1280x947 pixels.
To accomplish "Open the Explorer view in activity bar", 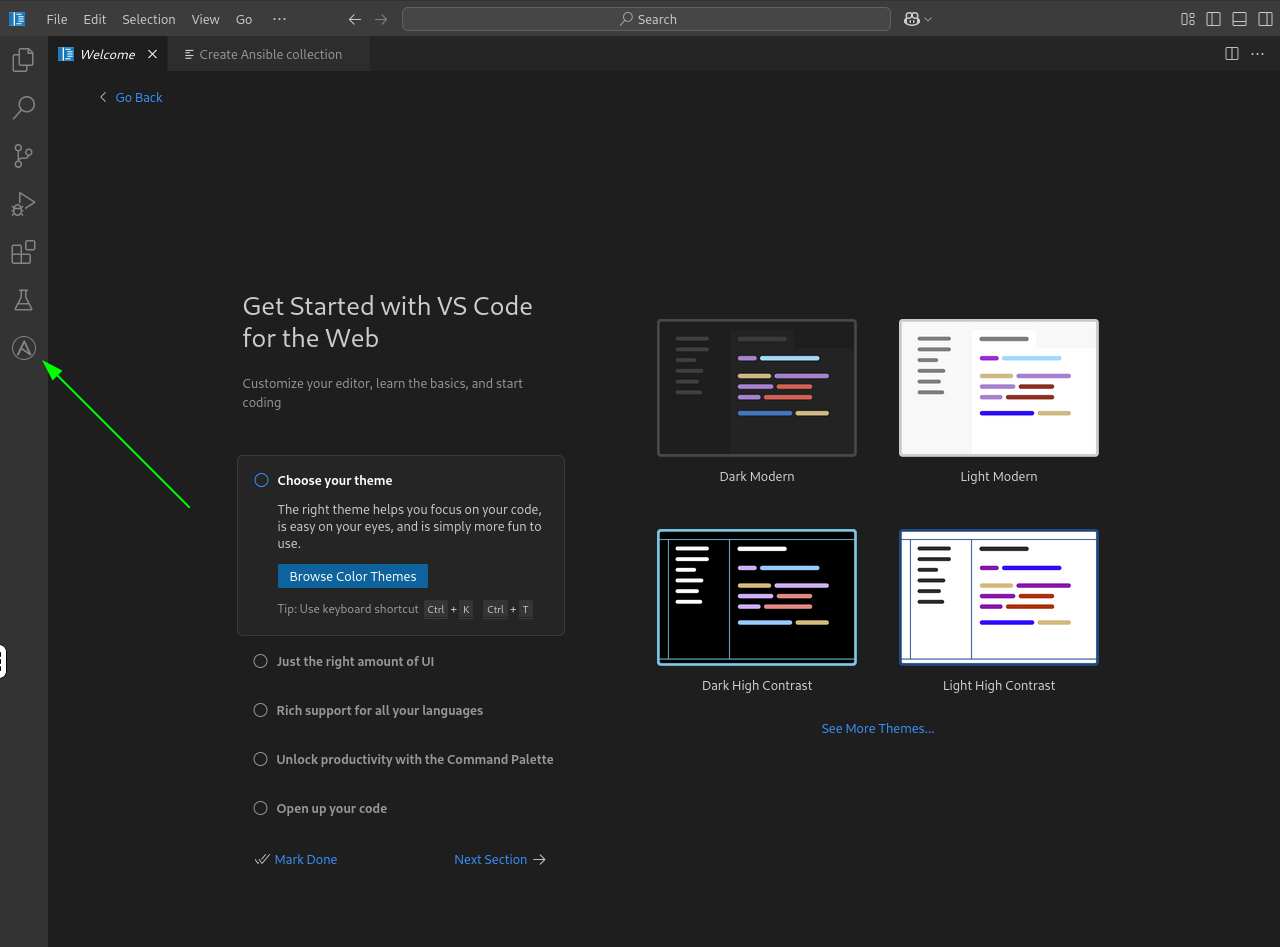I will tap(23, 60).
